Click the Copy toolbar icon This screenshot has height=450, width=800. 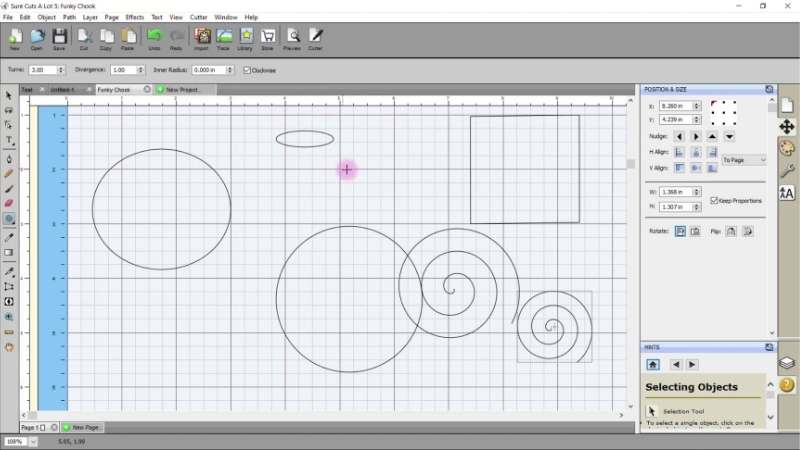[x=106, y=39]
